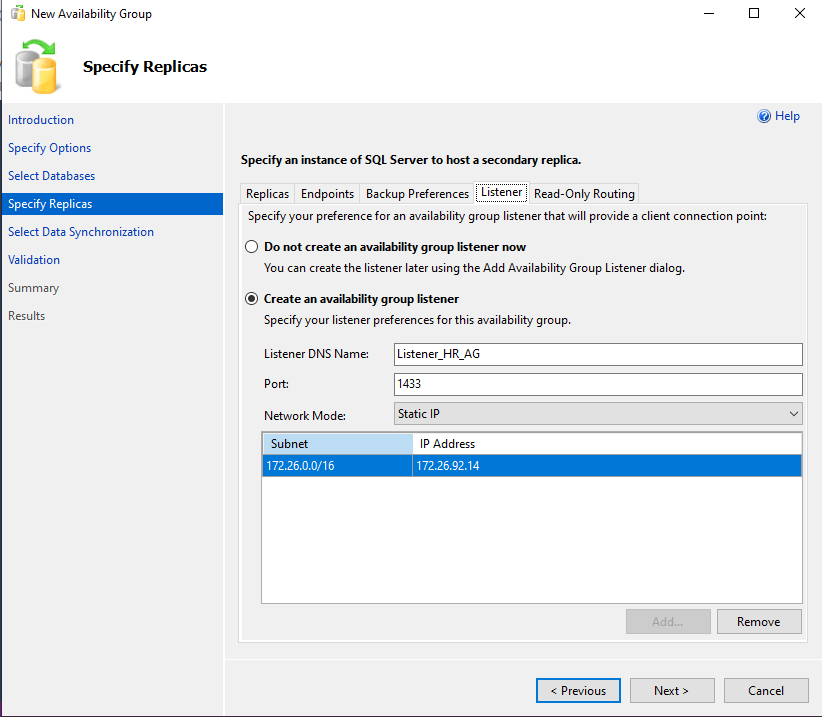Screen dimensions: 822x717
Task: Select the 172.26.0.0/16 subnet row
Action: [337, 466]
